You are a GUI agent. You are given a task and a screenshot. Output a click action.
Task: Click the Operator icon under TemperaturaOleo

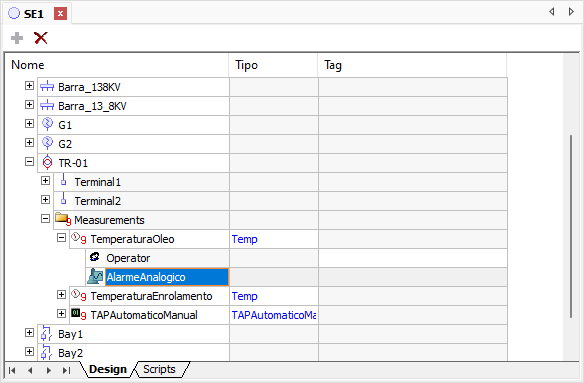(95, 257)
